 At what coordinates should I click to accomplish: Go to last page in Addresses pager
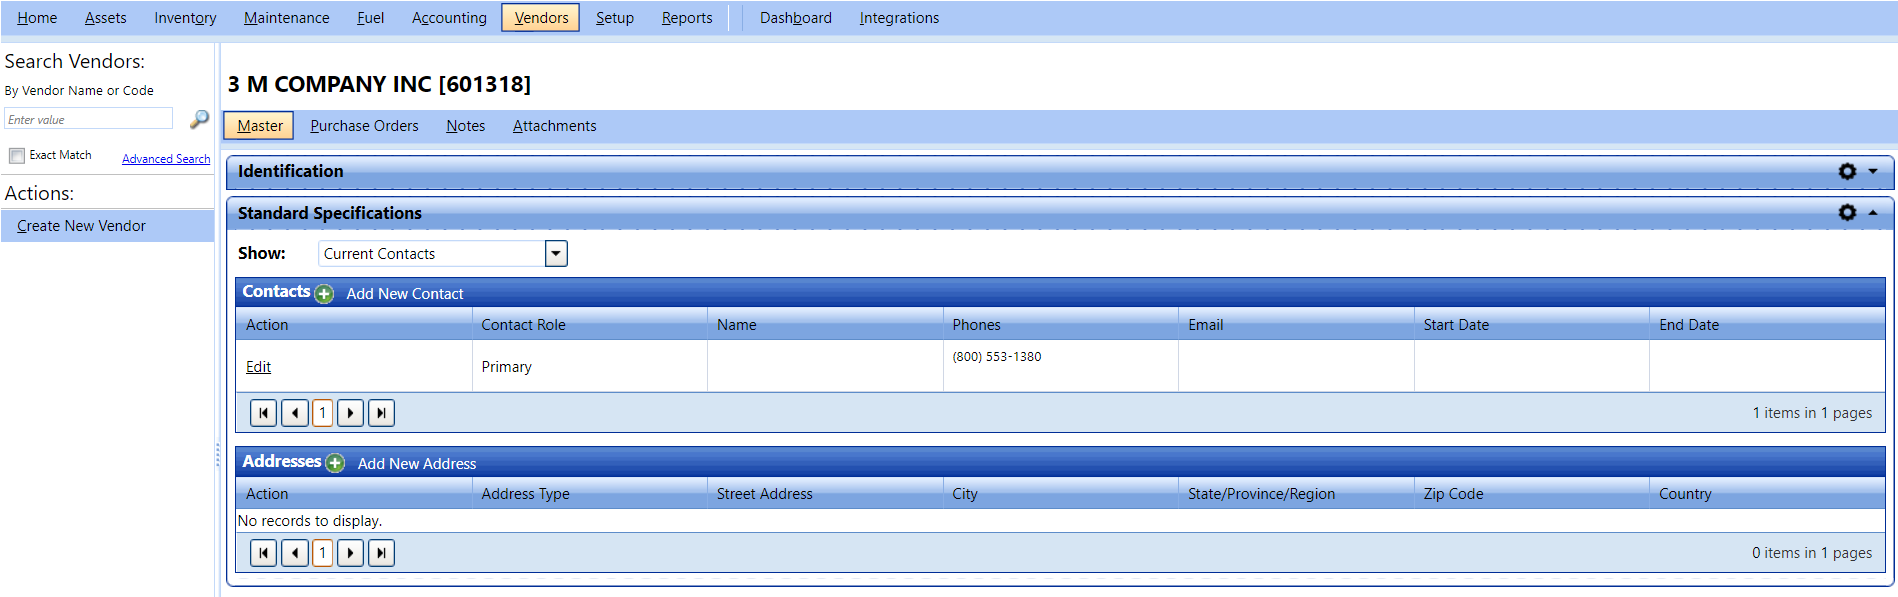[381, 553]
